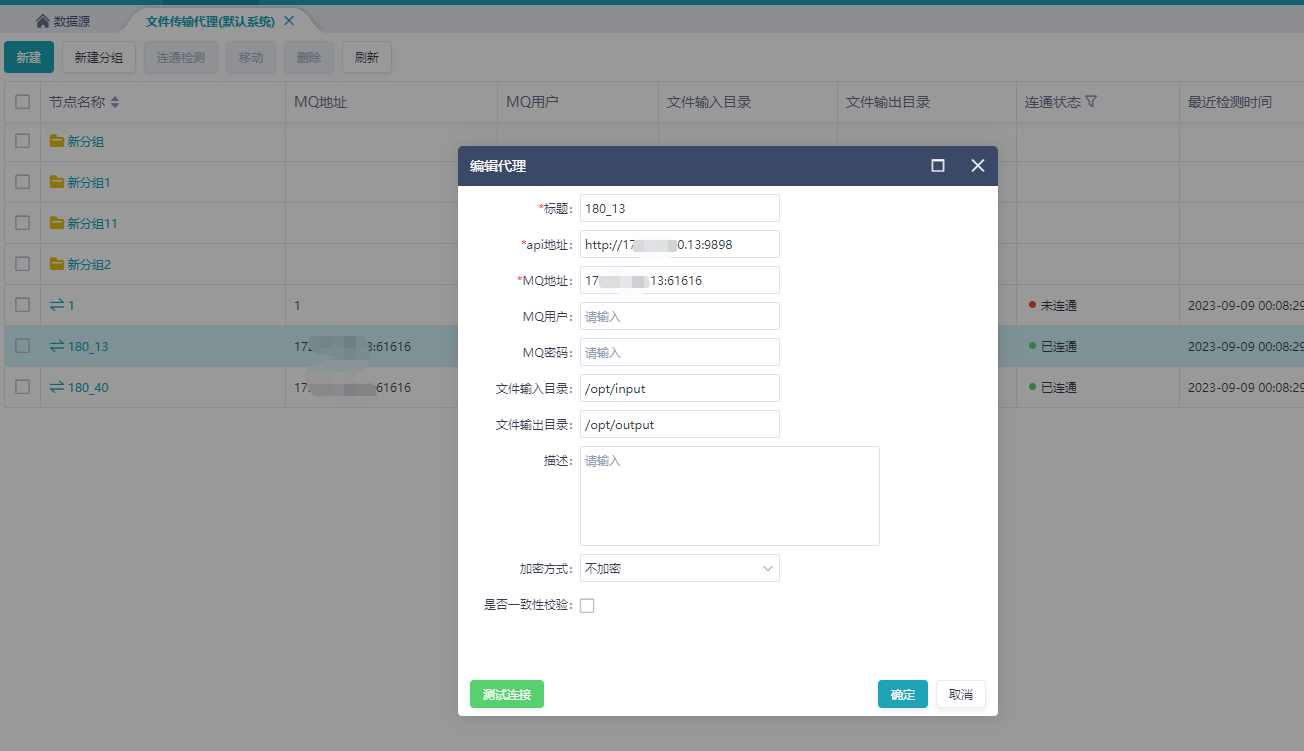Enable the 是否一致性校验 checkbox
The height and width of the screenshot is (751, 1304).
point(587,605)
